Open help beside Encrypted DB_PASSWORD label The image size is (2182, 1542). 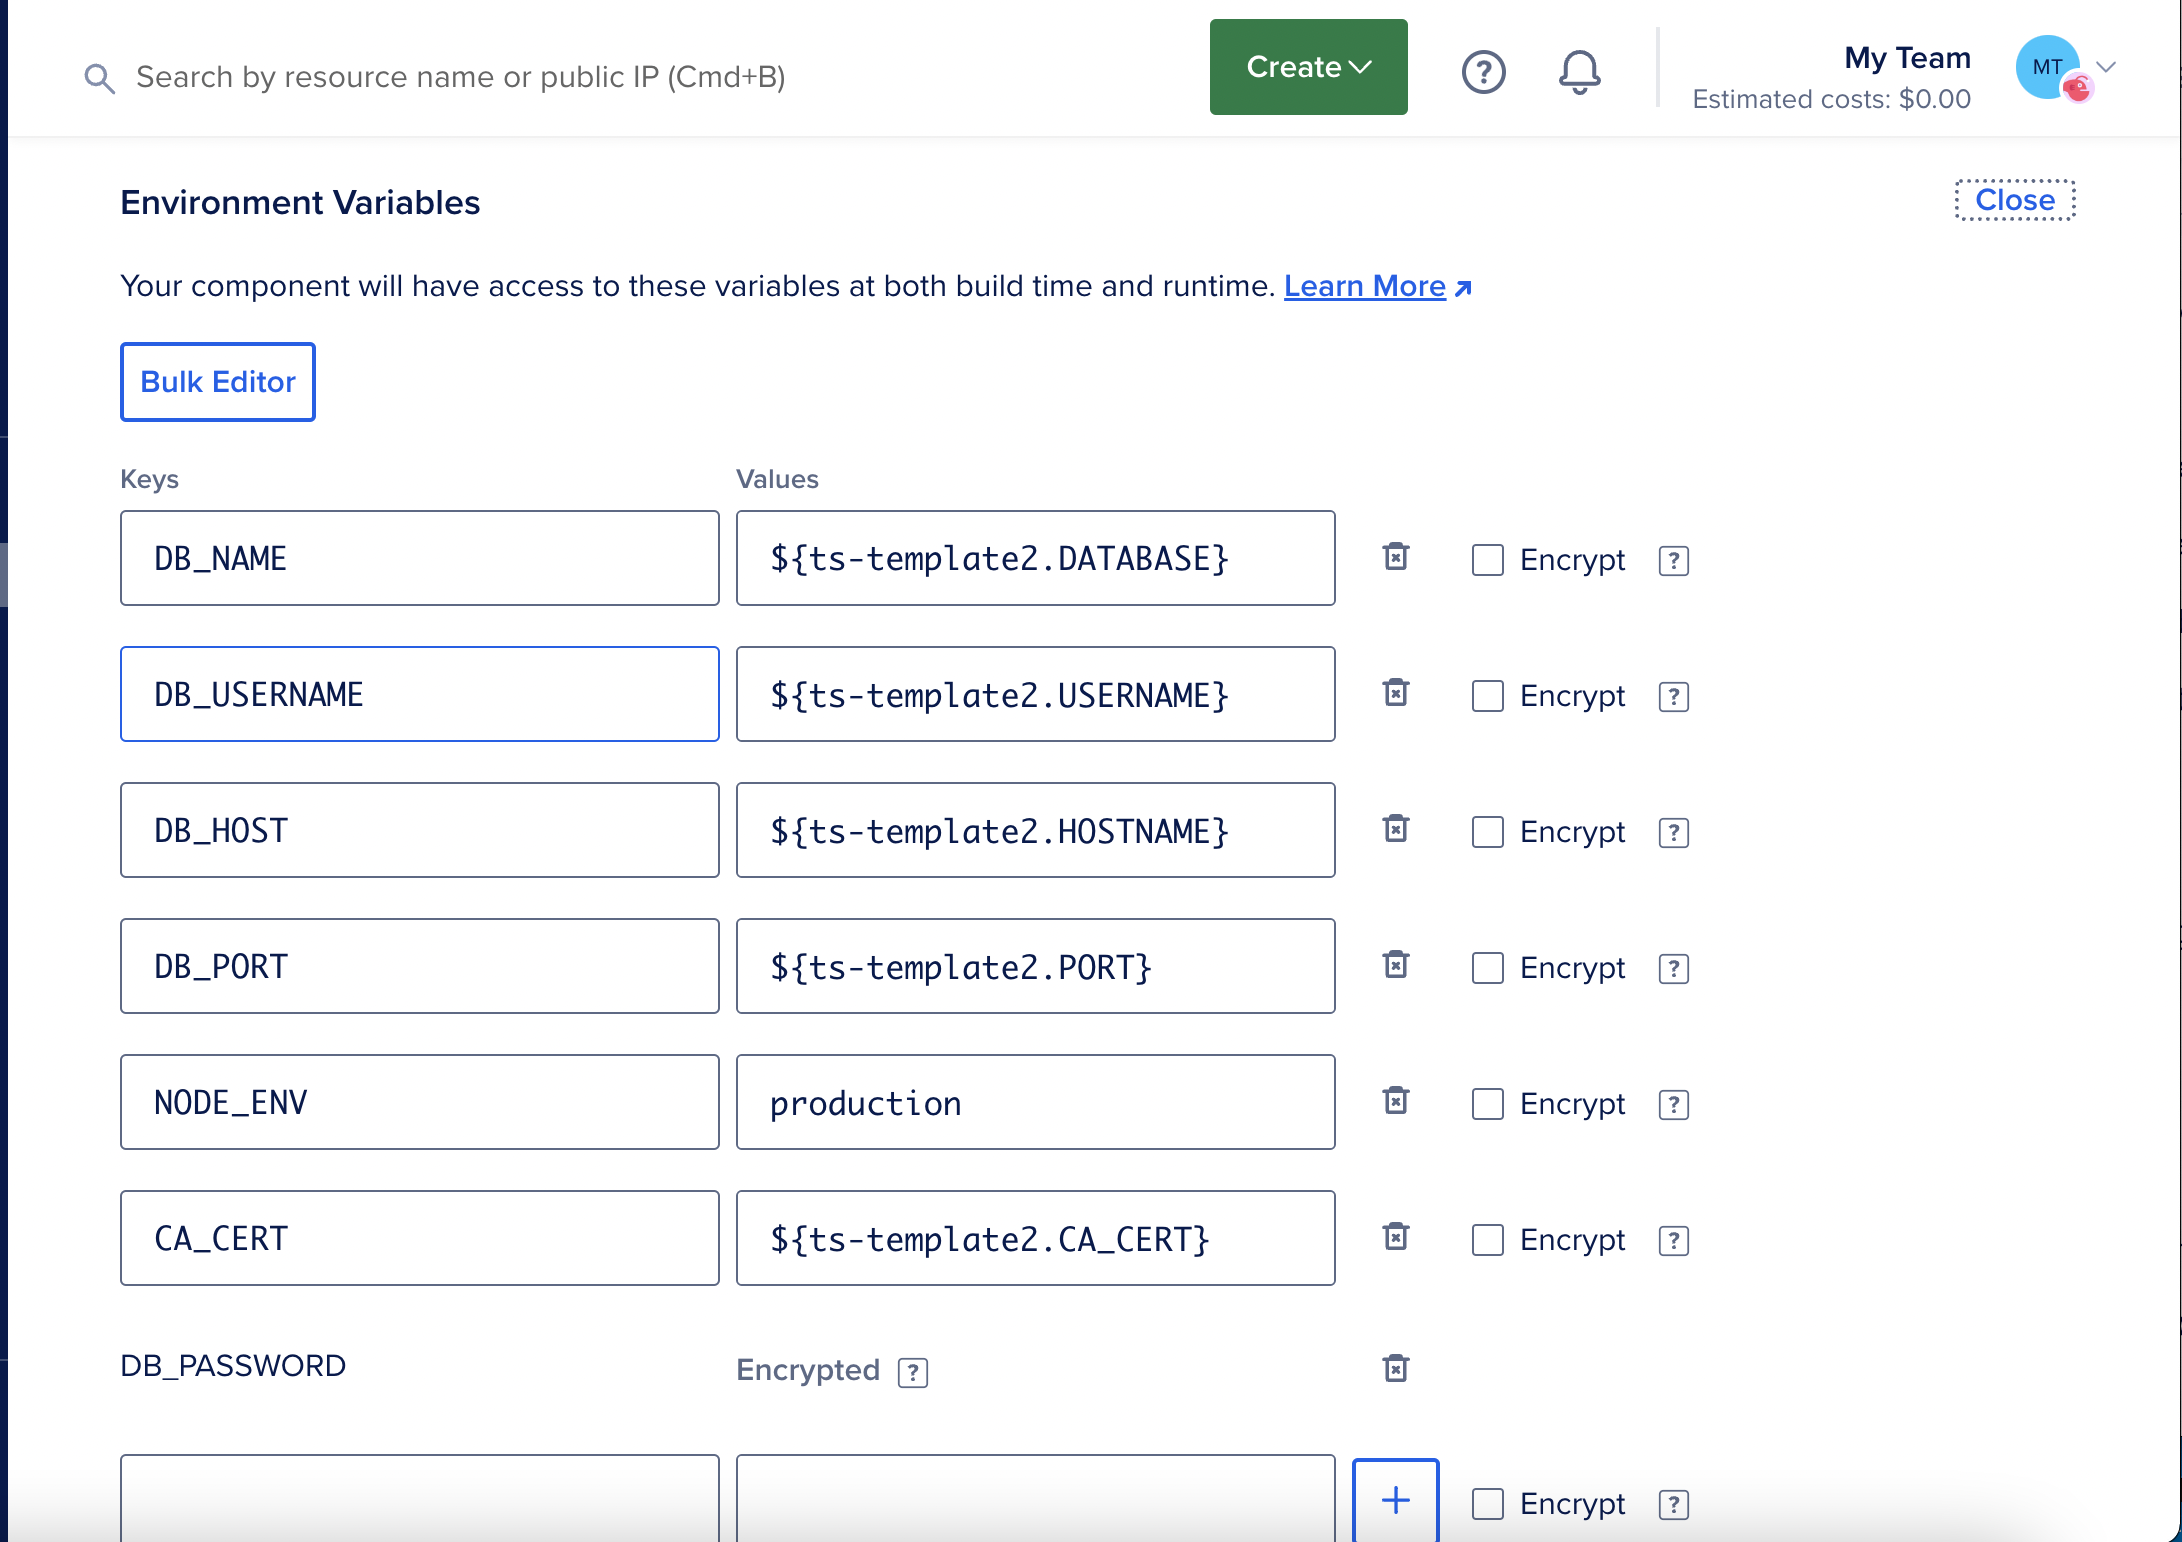(913, 1373)
